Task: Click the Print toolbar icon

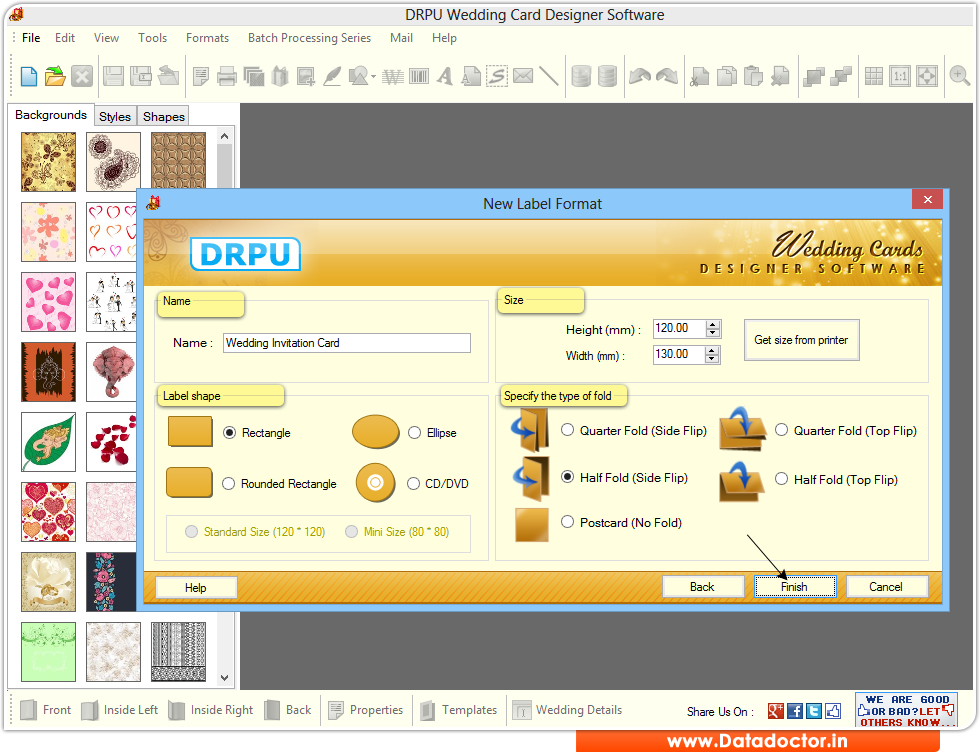Action: click(227, 76)
